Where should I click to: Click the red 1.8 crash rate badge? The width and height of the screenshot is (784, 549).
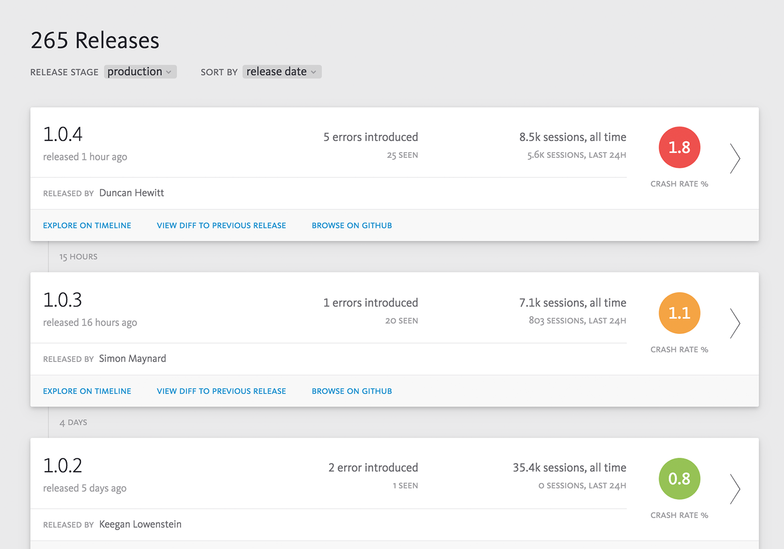[679, 148]
